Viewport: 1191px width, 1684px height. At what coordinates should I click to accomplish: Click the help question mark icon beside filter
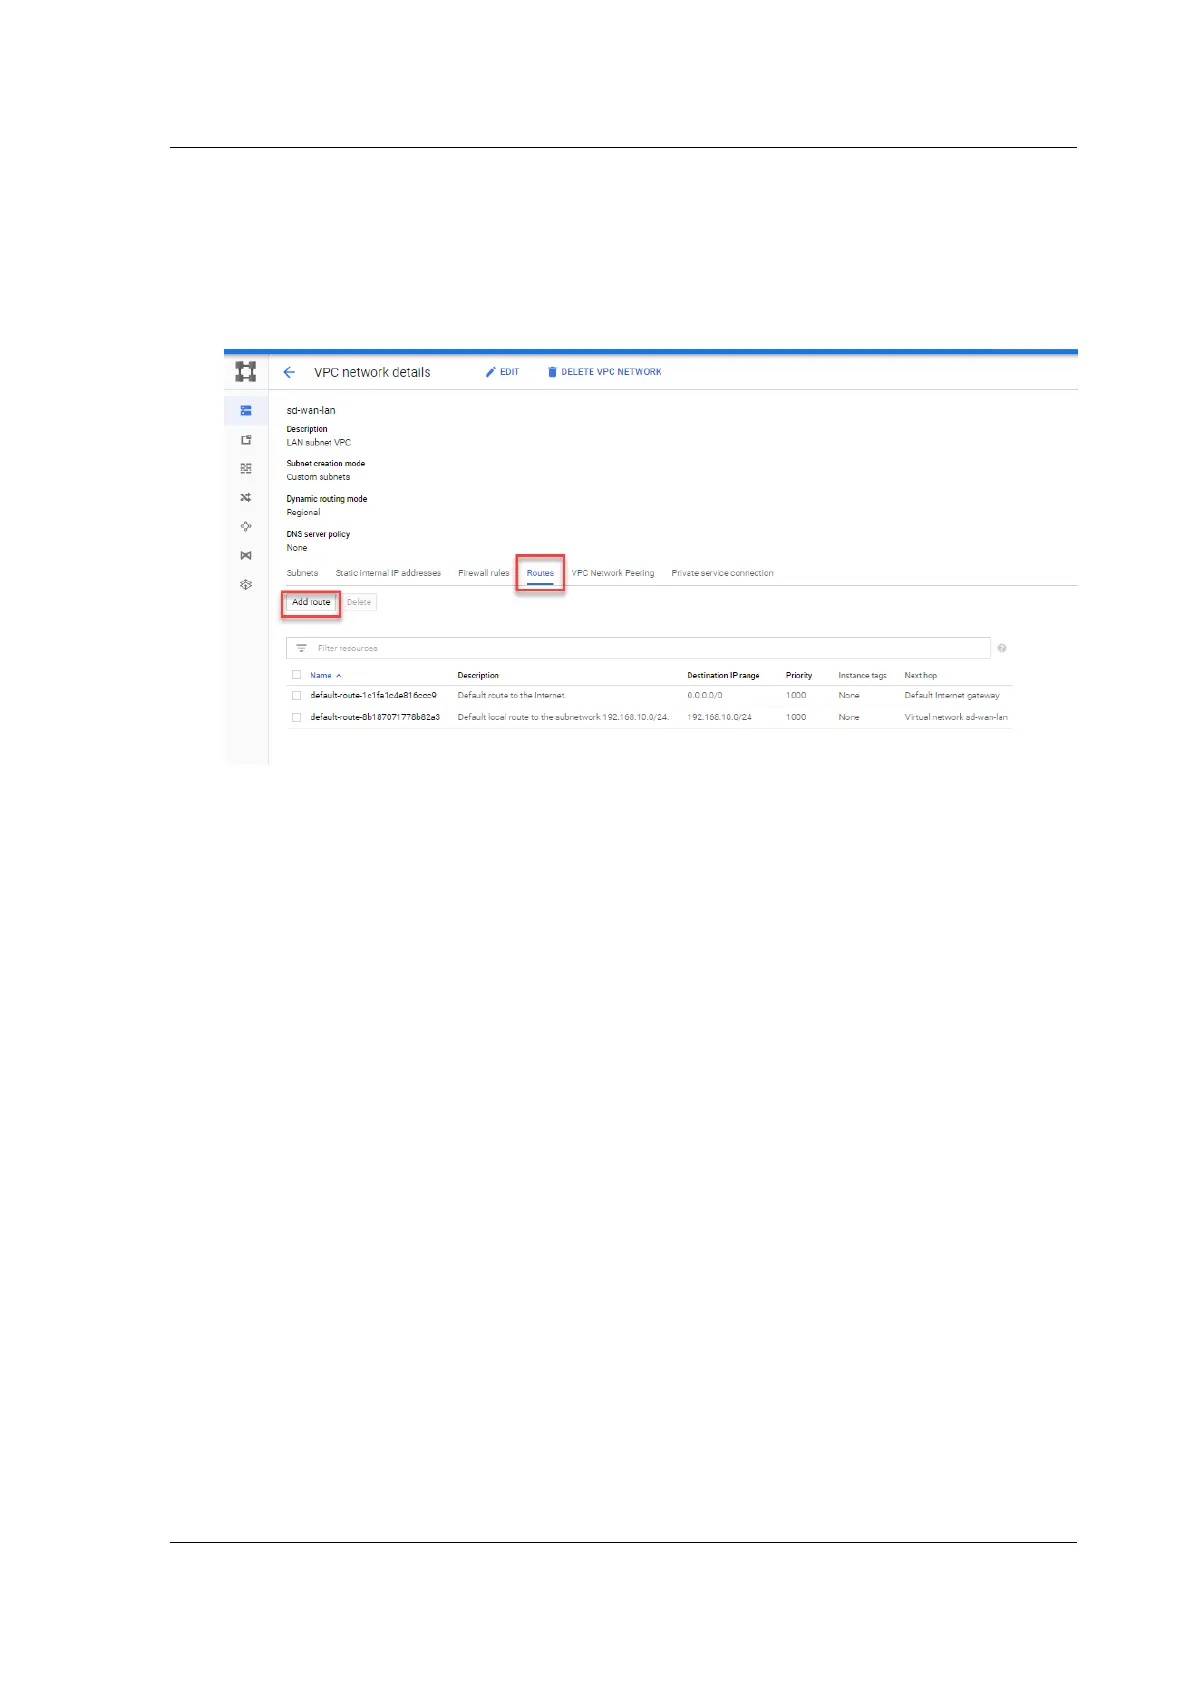pyautogui.click(x=1002, y=648)
